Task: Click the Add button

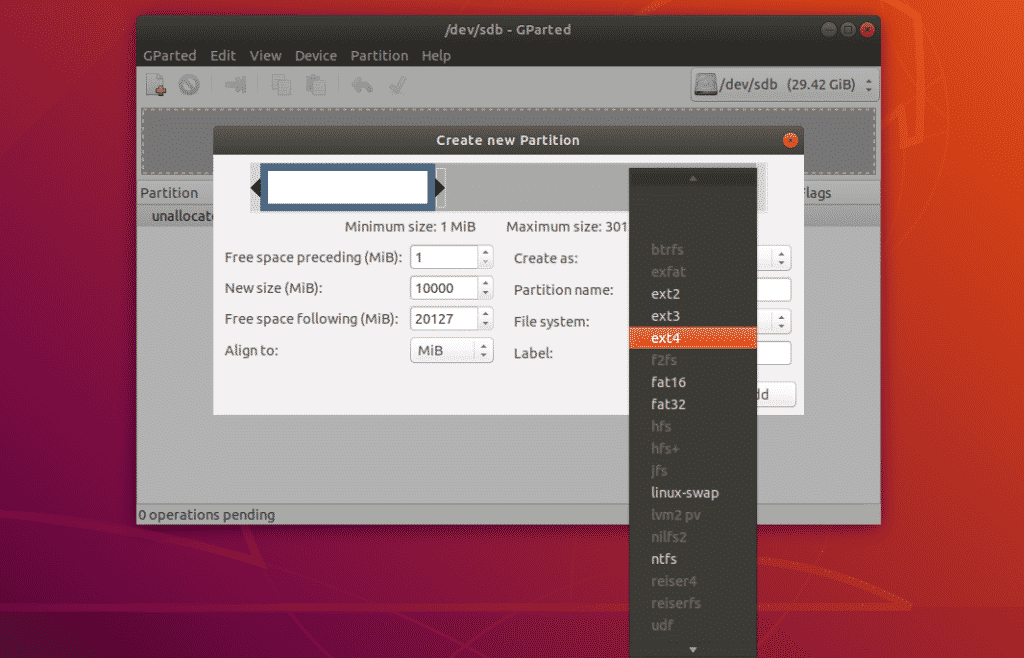Action: pyautogui.click(x=775, y=394)
